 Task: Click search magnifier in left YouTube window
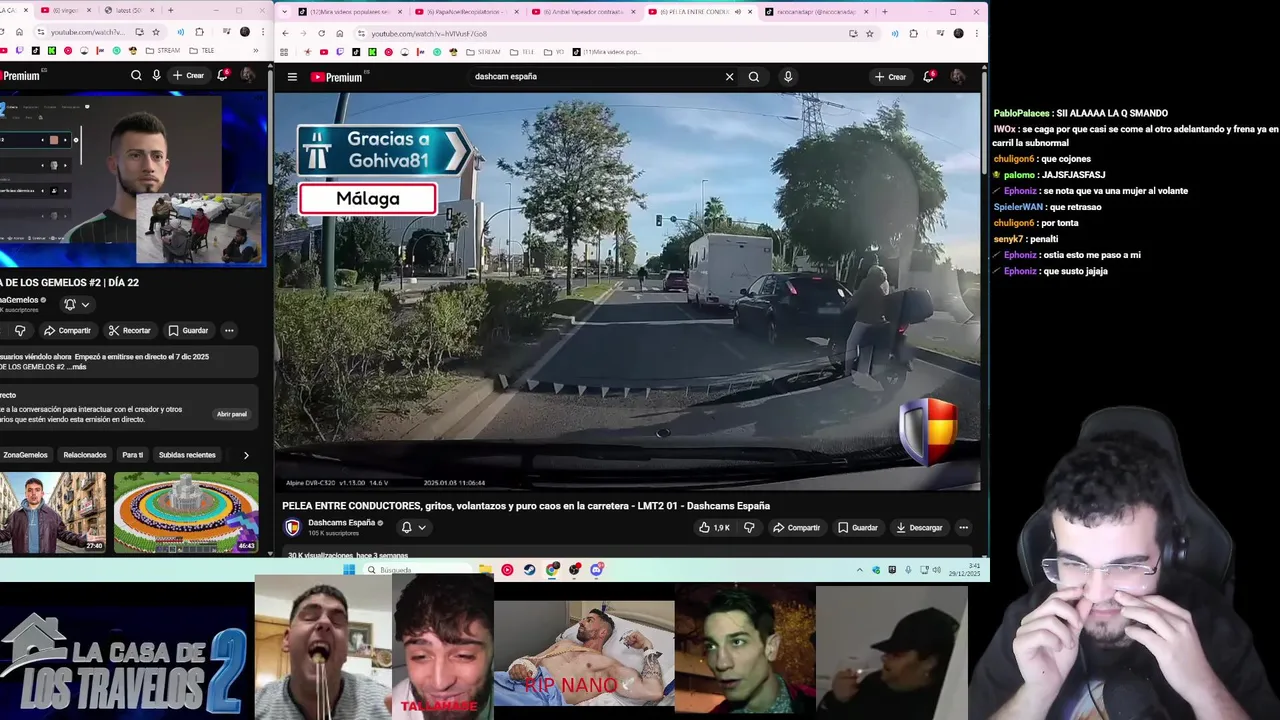tap(136, 75)
